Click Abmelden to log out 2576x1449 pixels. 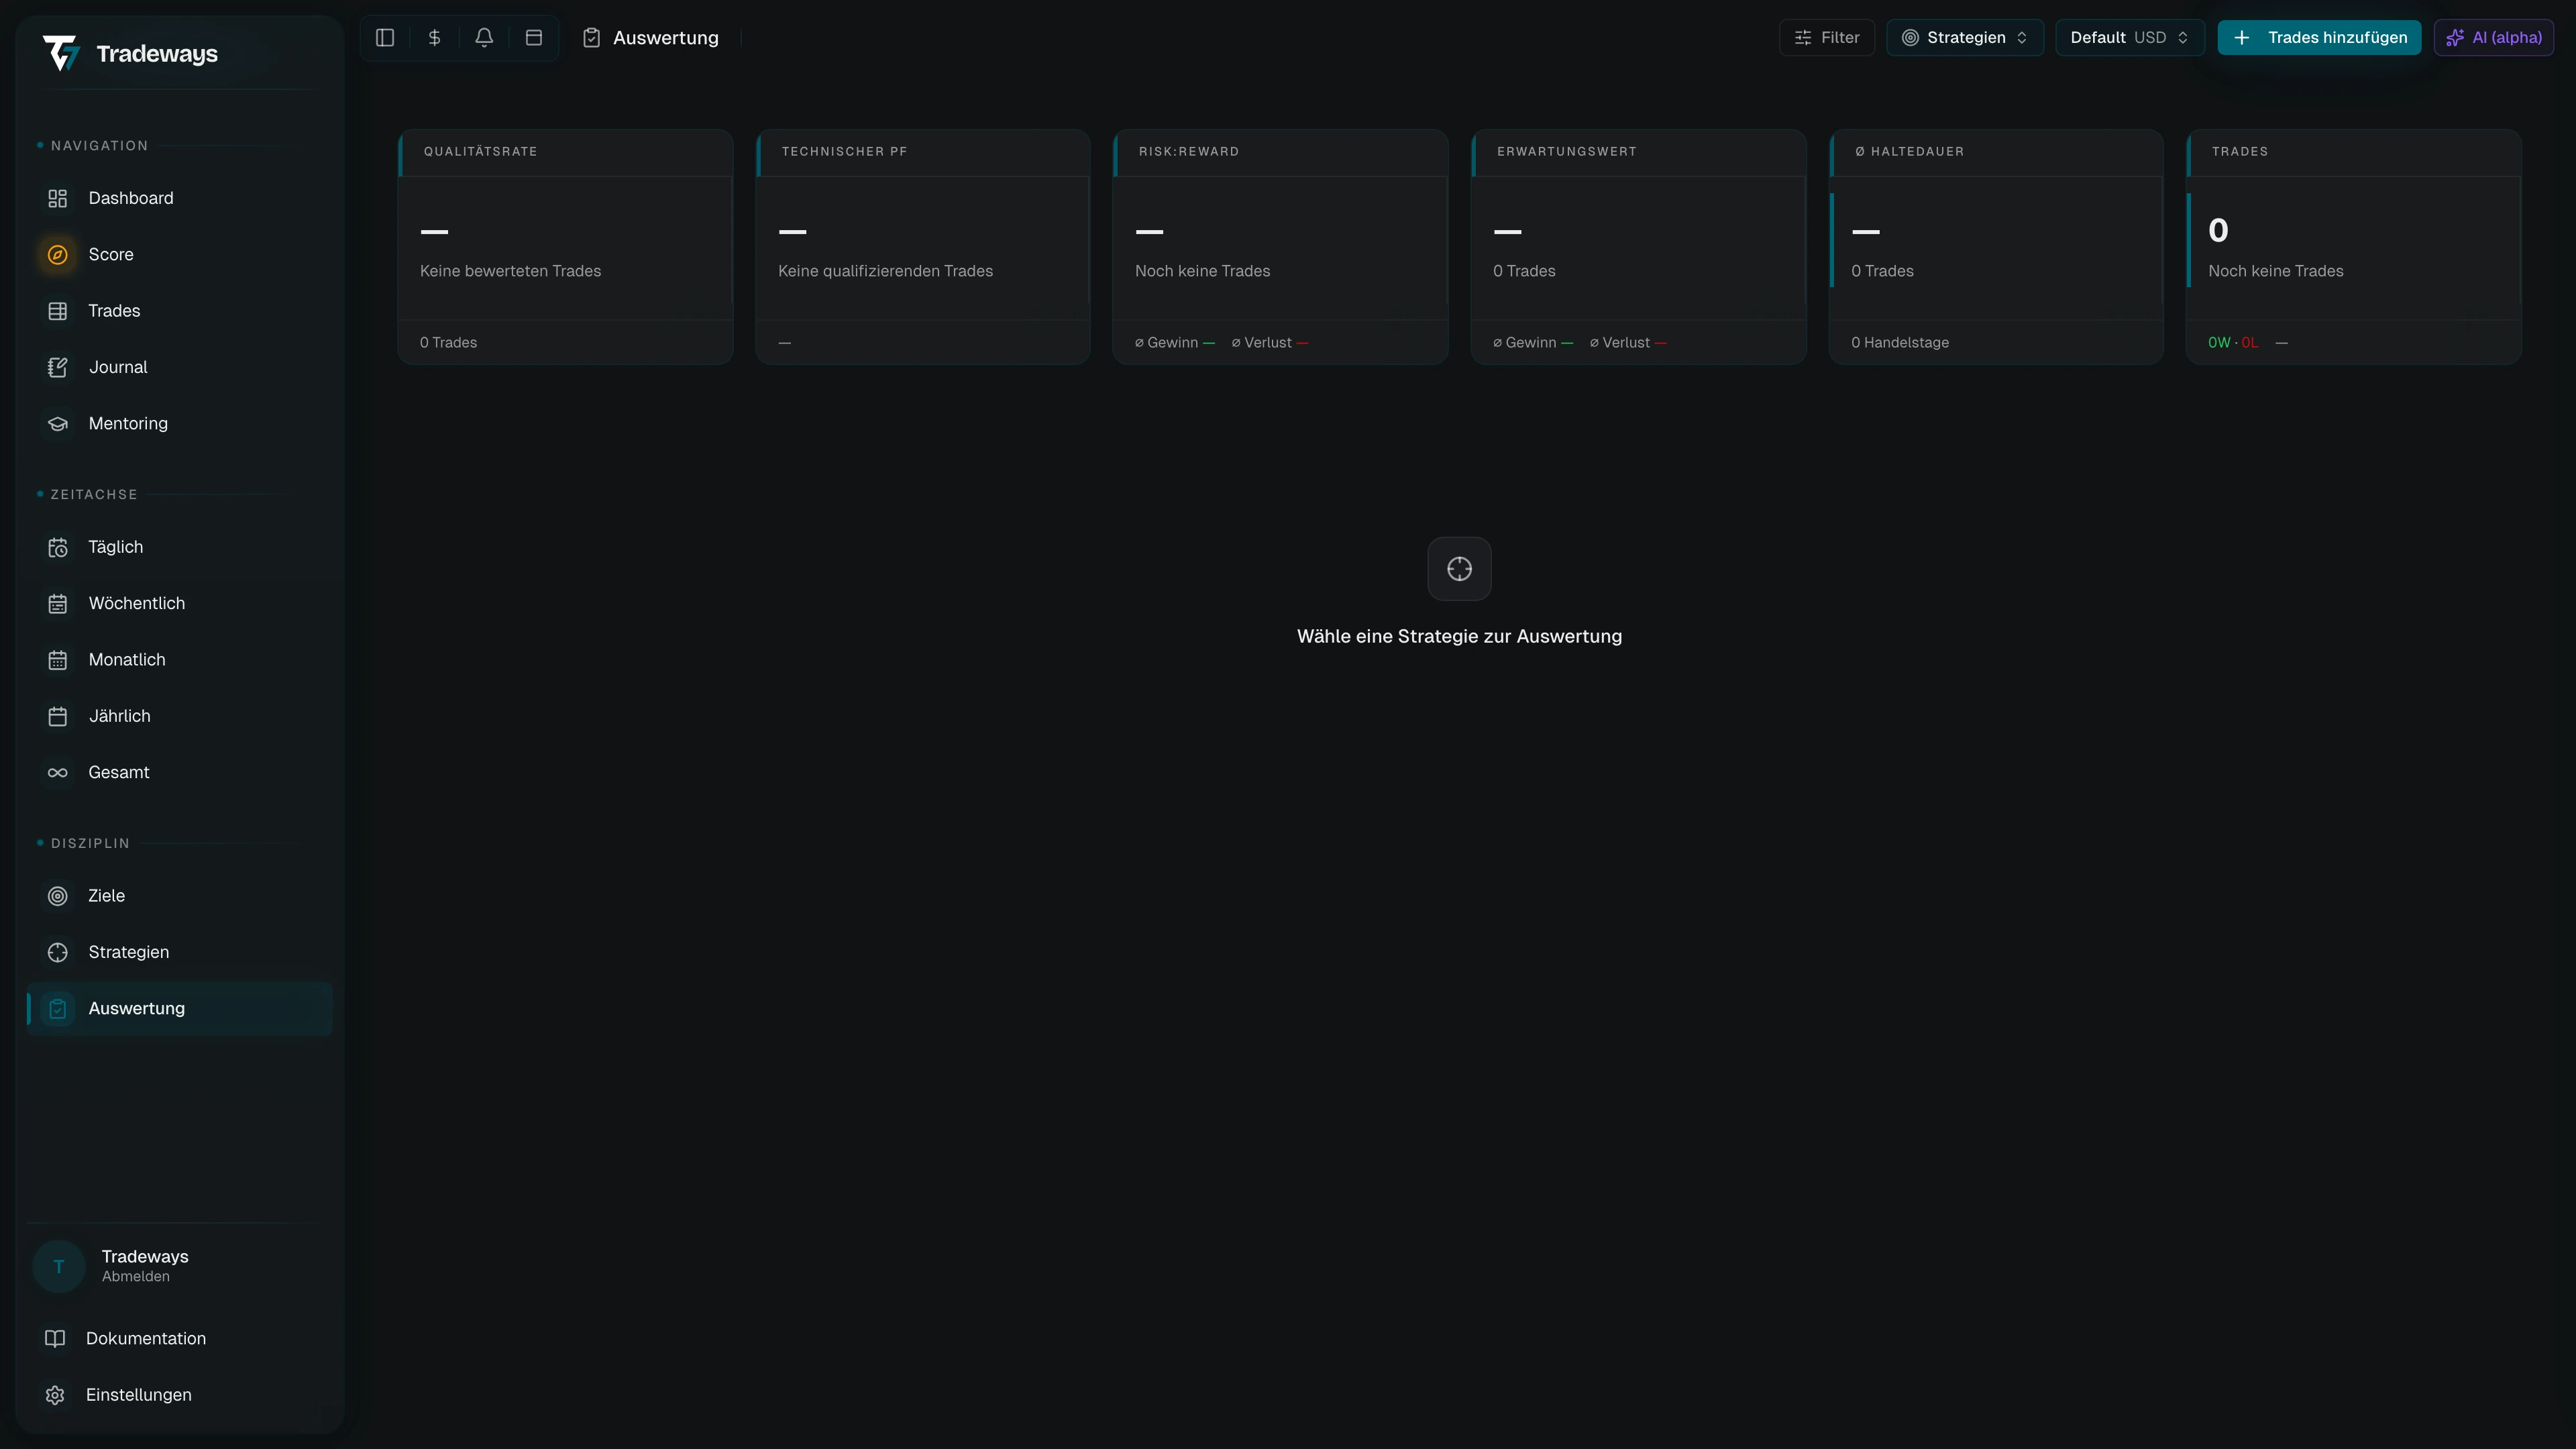136,1277
